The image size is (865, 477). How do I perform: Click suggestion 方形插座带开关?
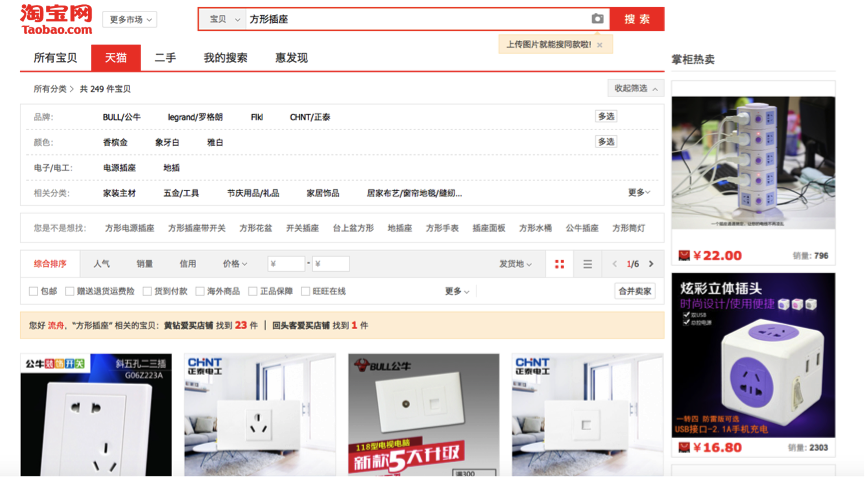click(x=196, y=228)
